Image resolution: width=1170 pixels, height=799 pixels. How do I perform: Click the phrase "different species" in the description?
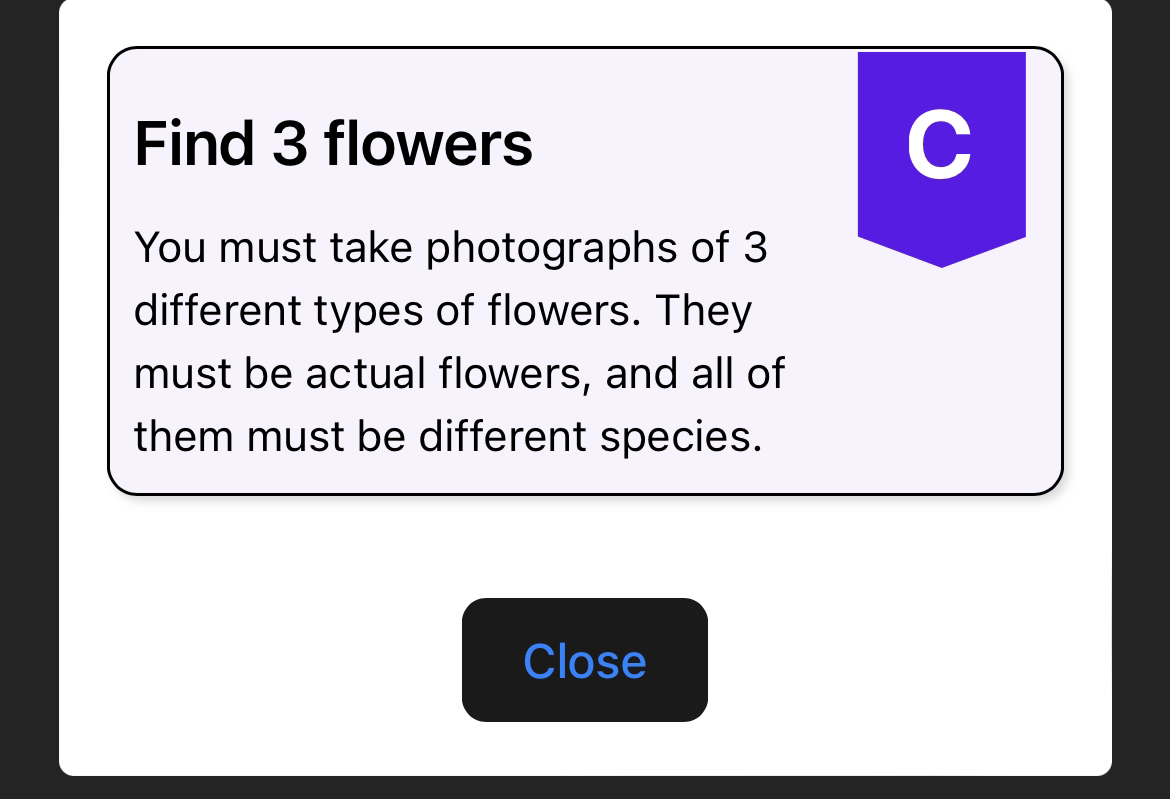coord(590,436)
